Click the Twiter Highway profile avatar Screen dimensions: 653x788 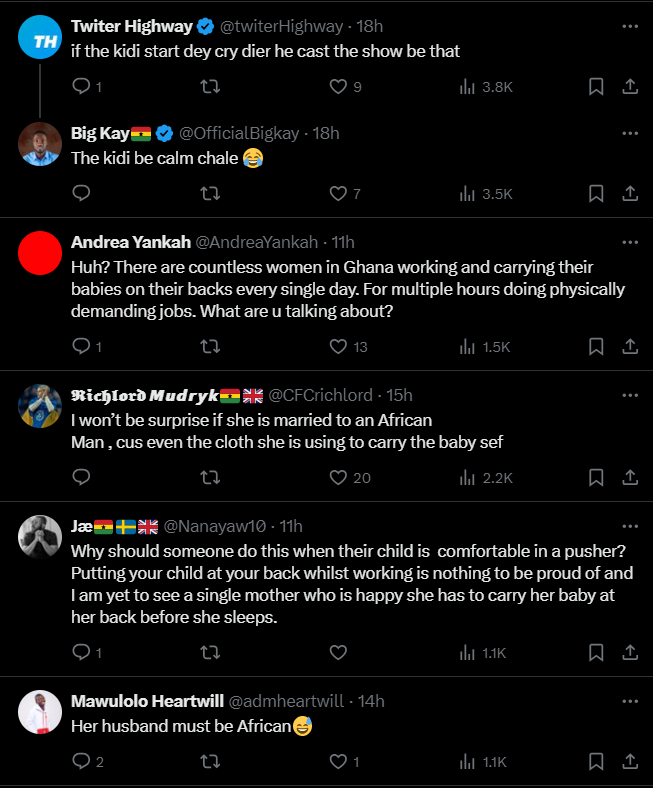click(x=42, y=41)
